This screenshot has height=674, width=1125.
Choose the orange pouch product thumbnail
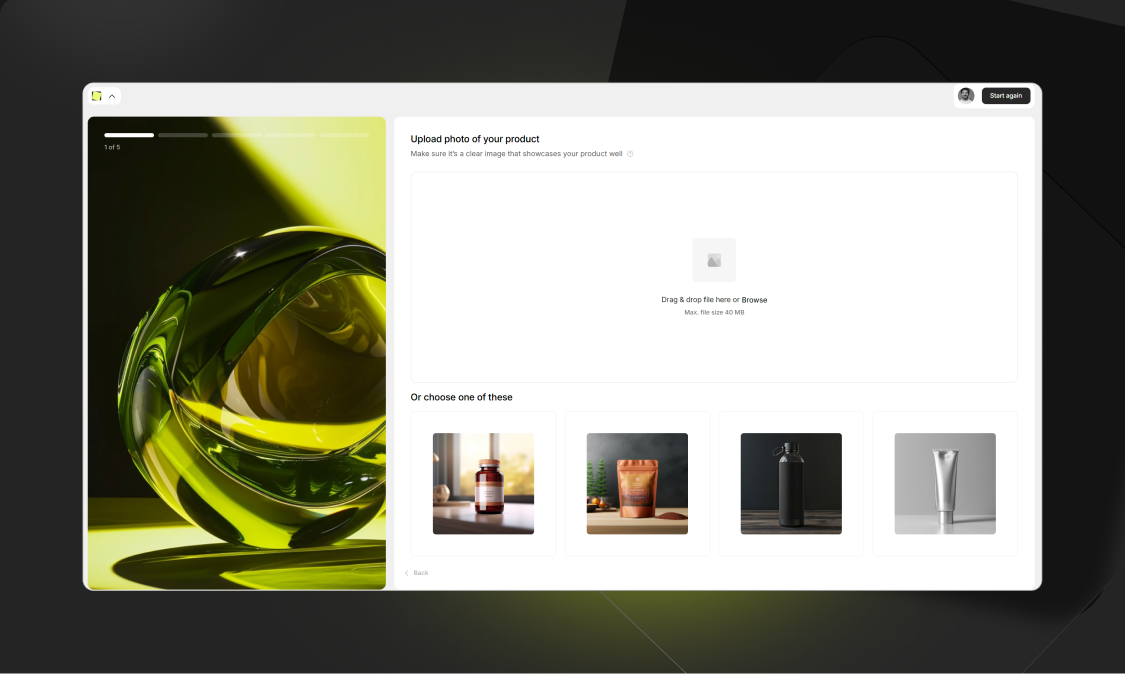[x=637, y=483]
